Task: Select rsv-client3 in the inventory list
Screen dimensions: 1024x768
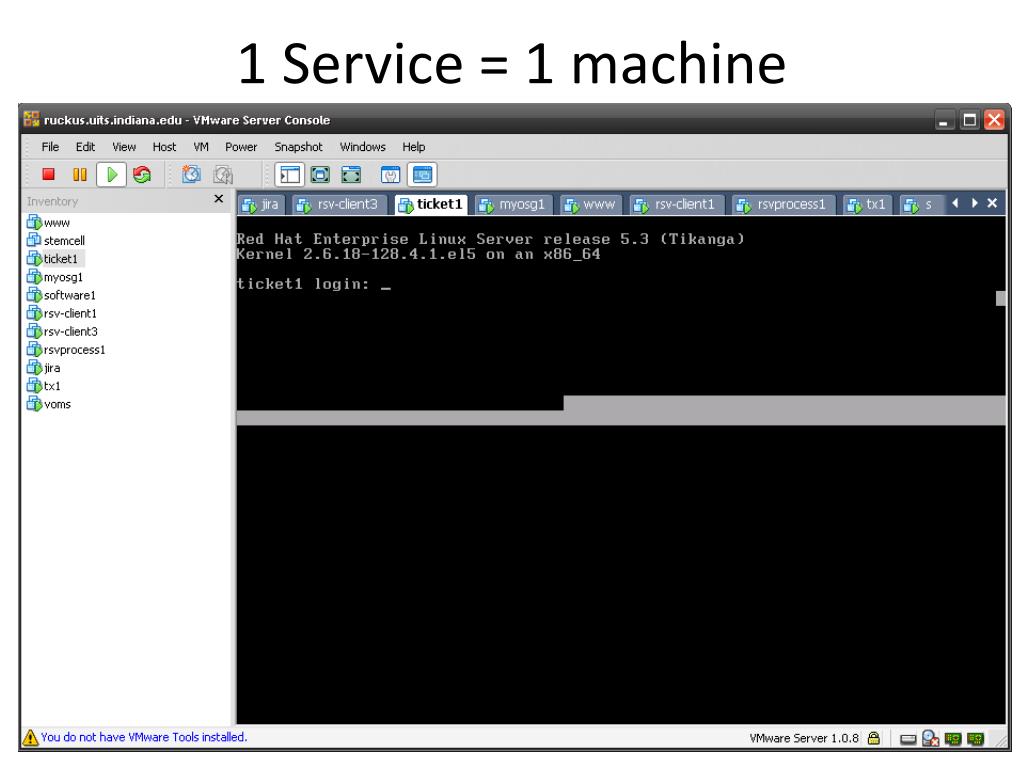Action: coord(63,332)
